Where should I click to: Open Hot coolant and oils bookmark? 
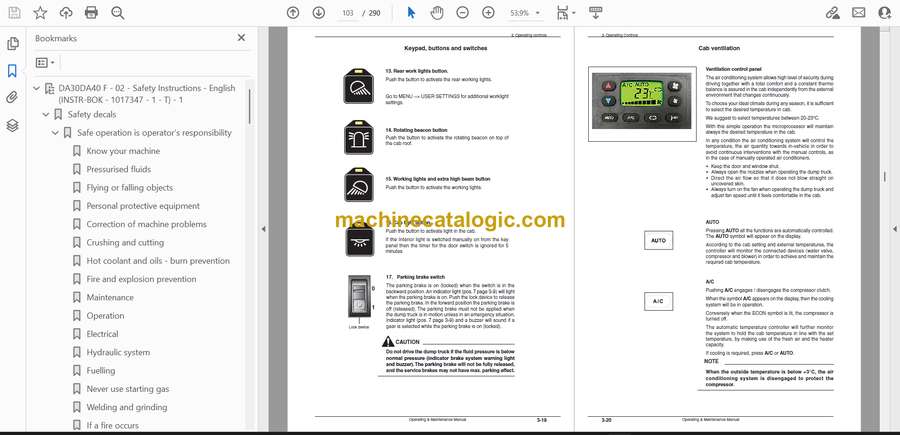coord(158,261)
